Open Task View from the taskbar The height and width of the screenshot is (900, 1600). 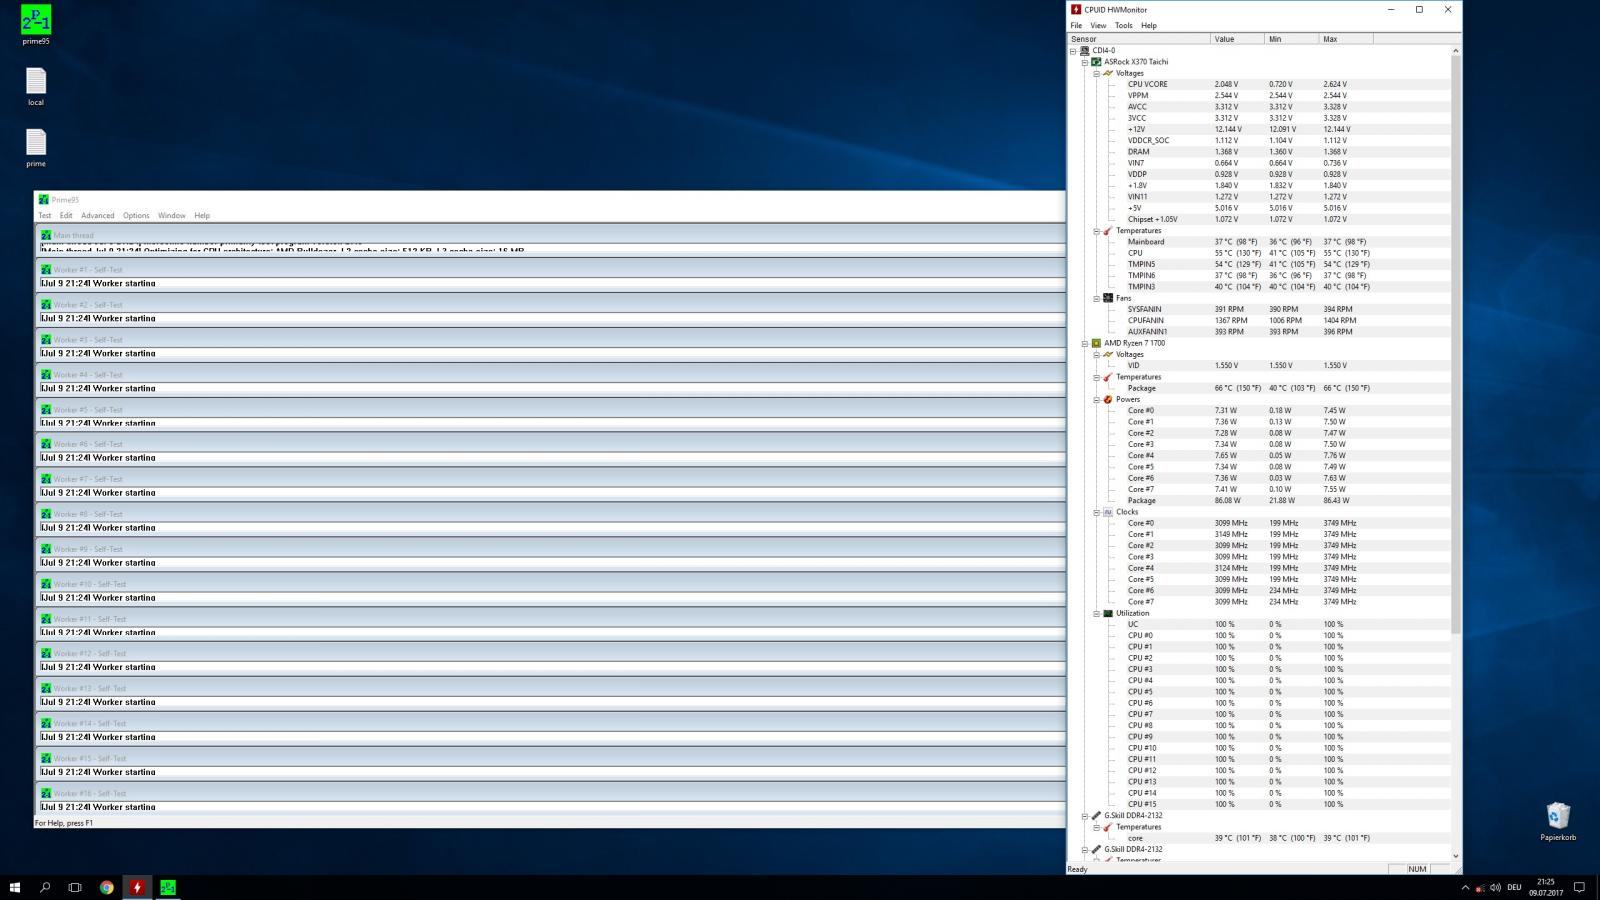75,887
